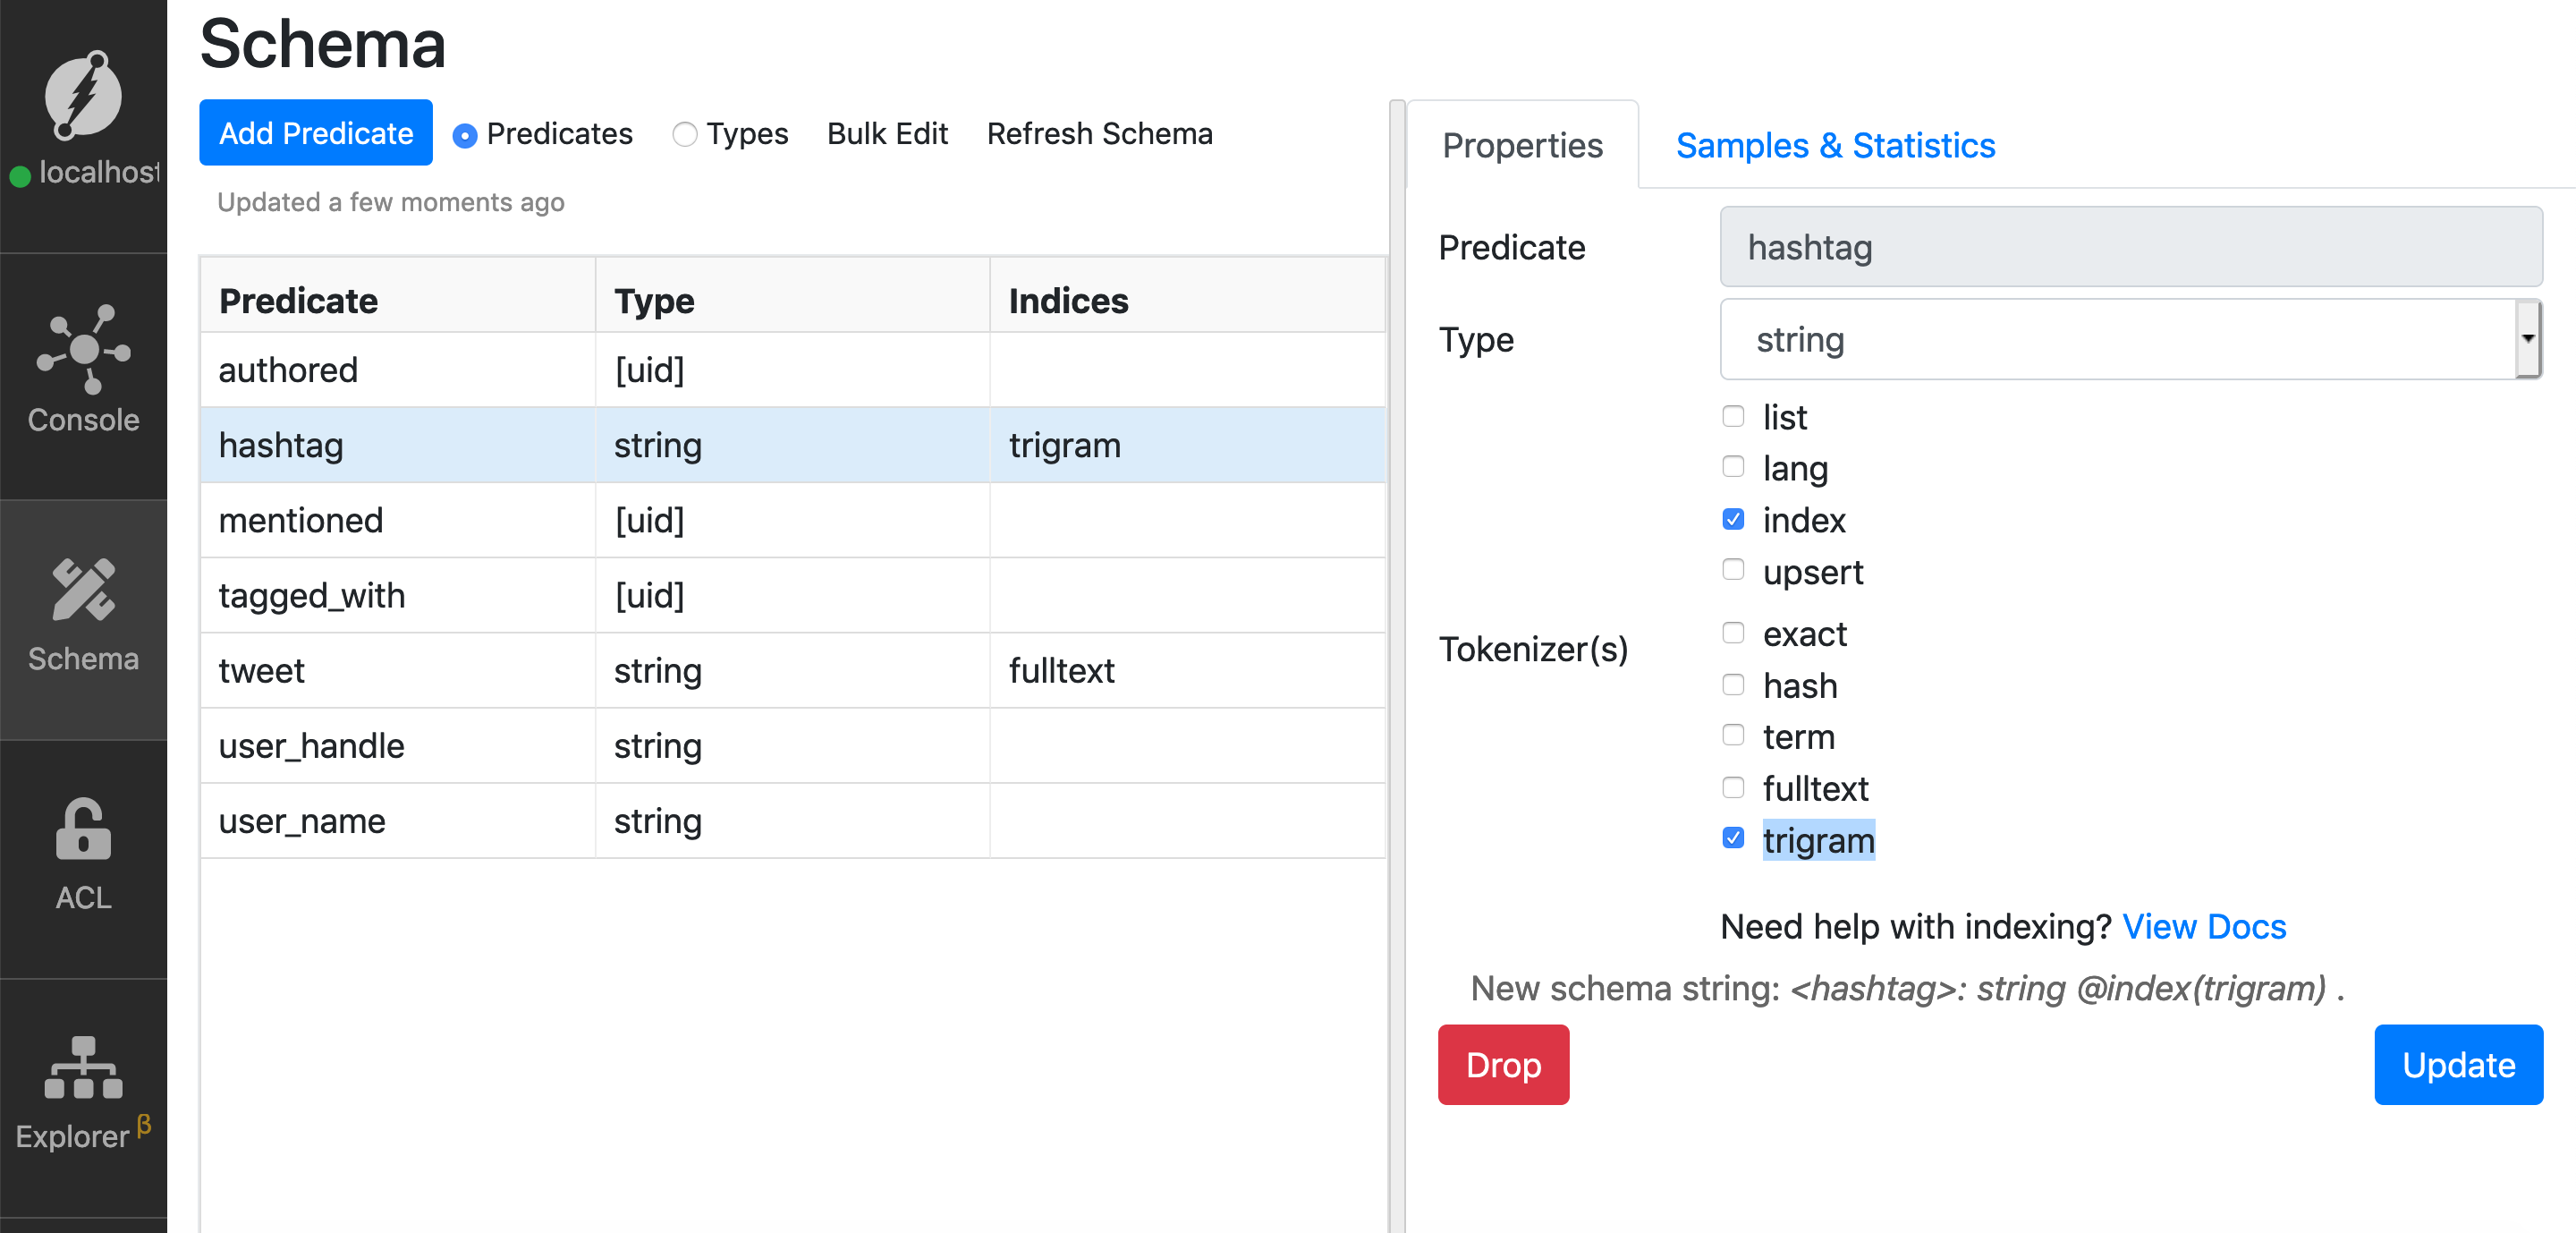Select the Types radio button
The image size is (2576, 1233).
(x=684, y=134)
